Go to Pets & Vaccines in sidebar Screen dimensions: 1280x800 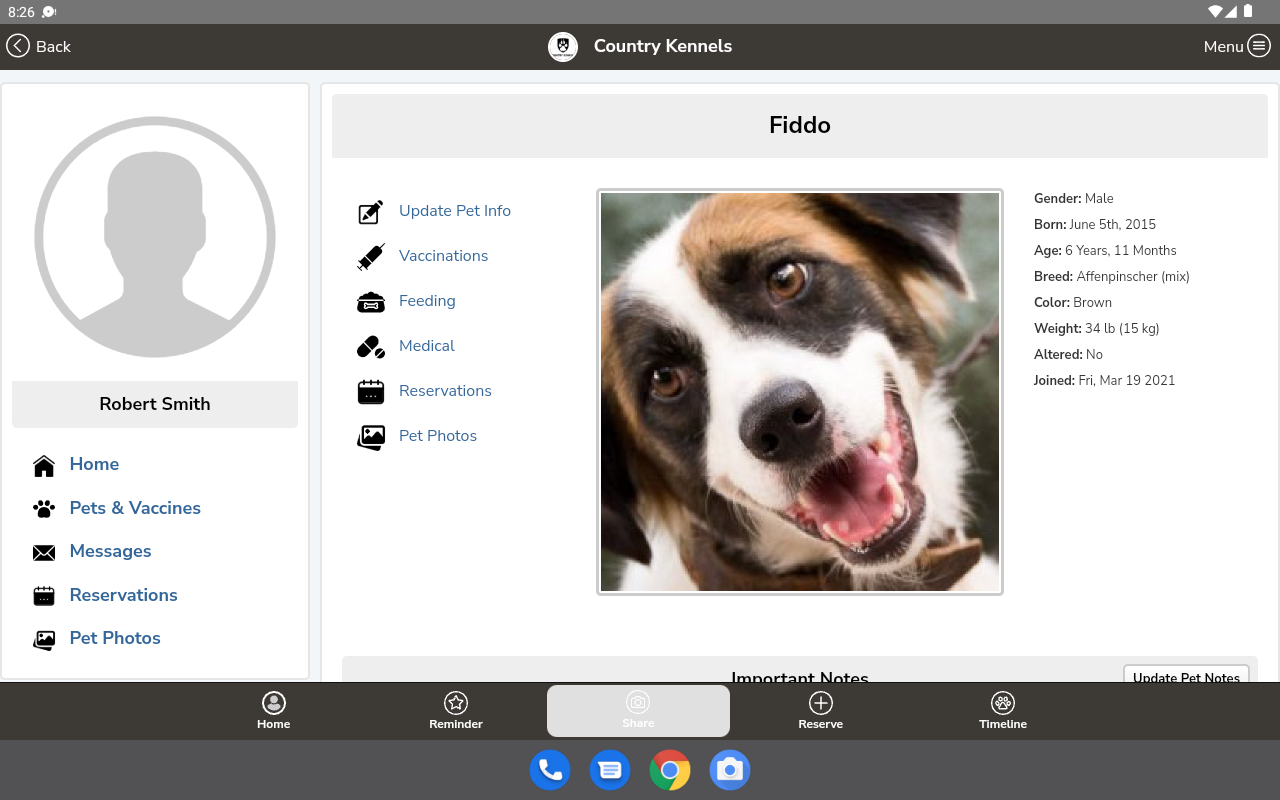[x=135, y=508]
